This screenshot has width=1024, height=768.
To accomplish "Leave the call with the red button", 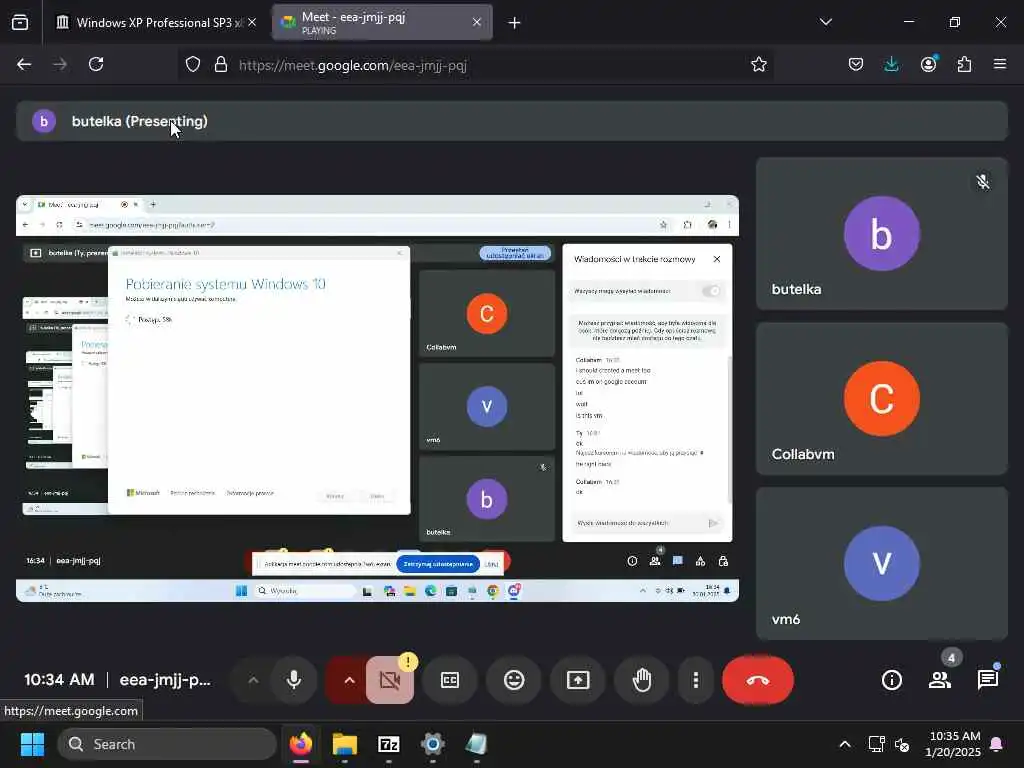I will [x=758, y=680].
